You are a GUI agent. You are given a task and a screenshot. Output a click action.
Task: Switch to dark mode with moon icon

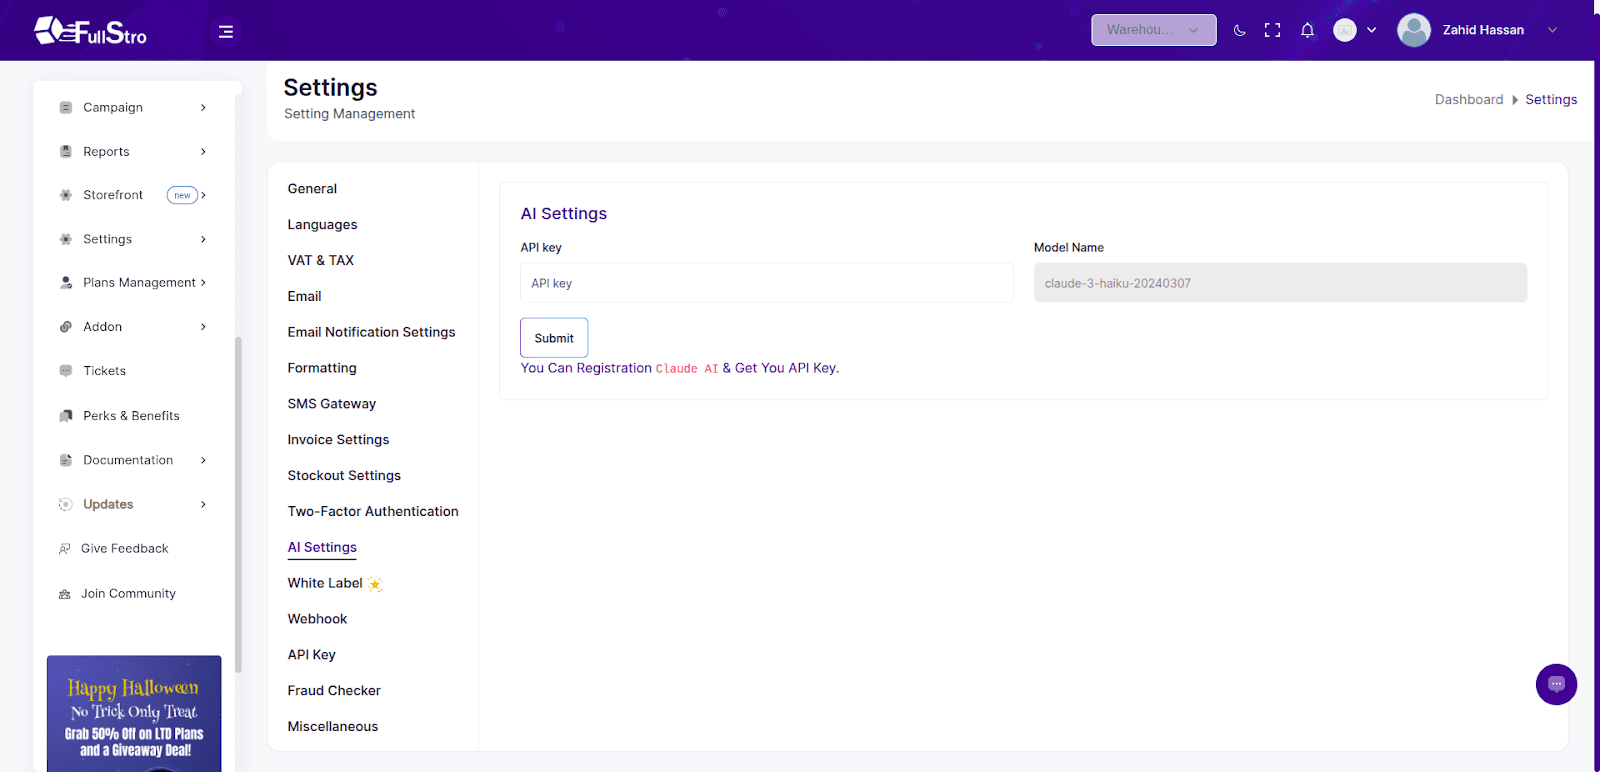point(1240,30)
